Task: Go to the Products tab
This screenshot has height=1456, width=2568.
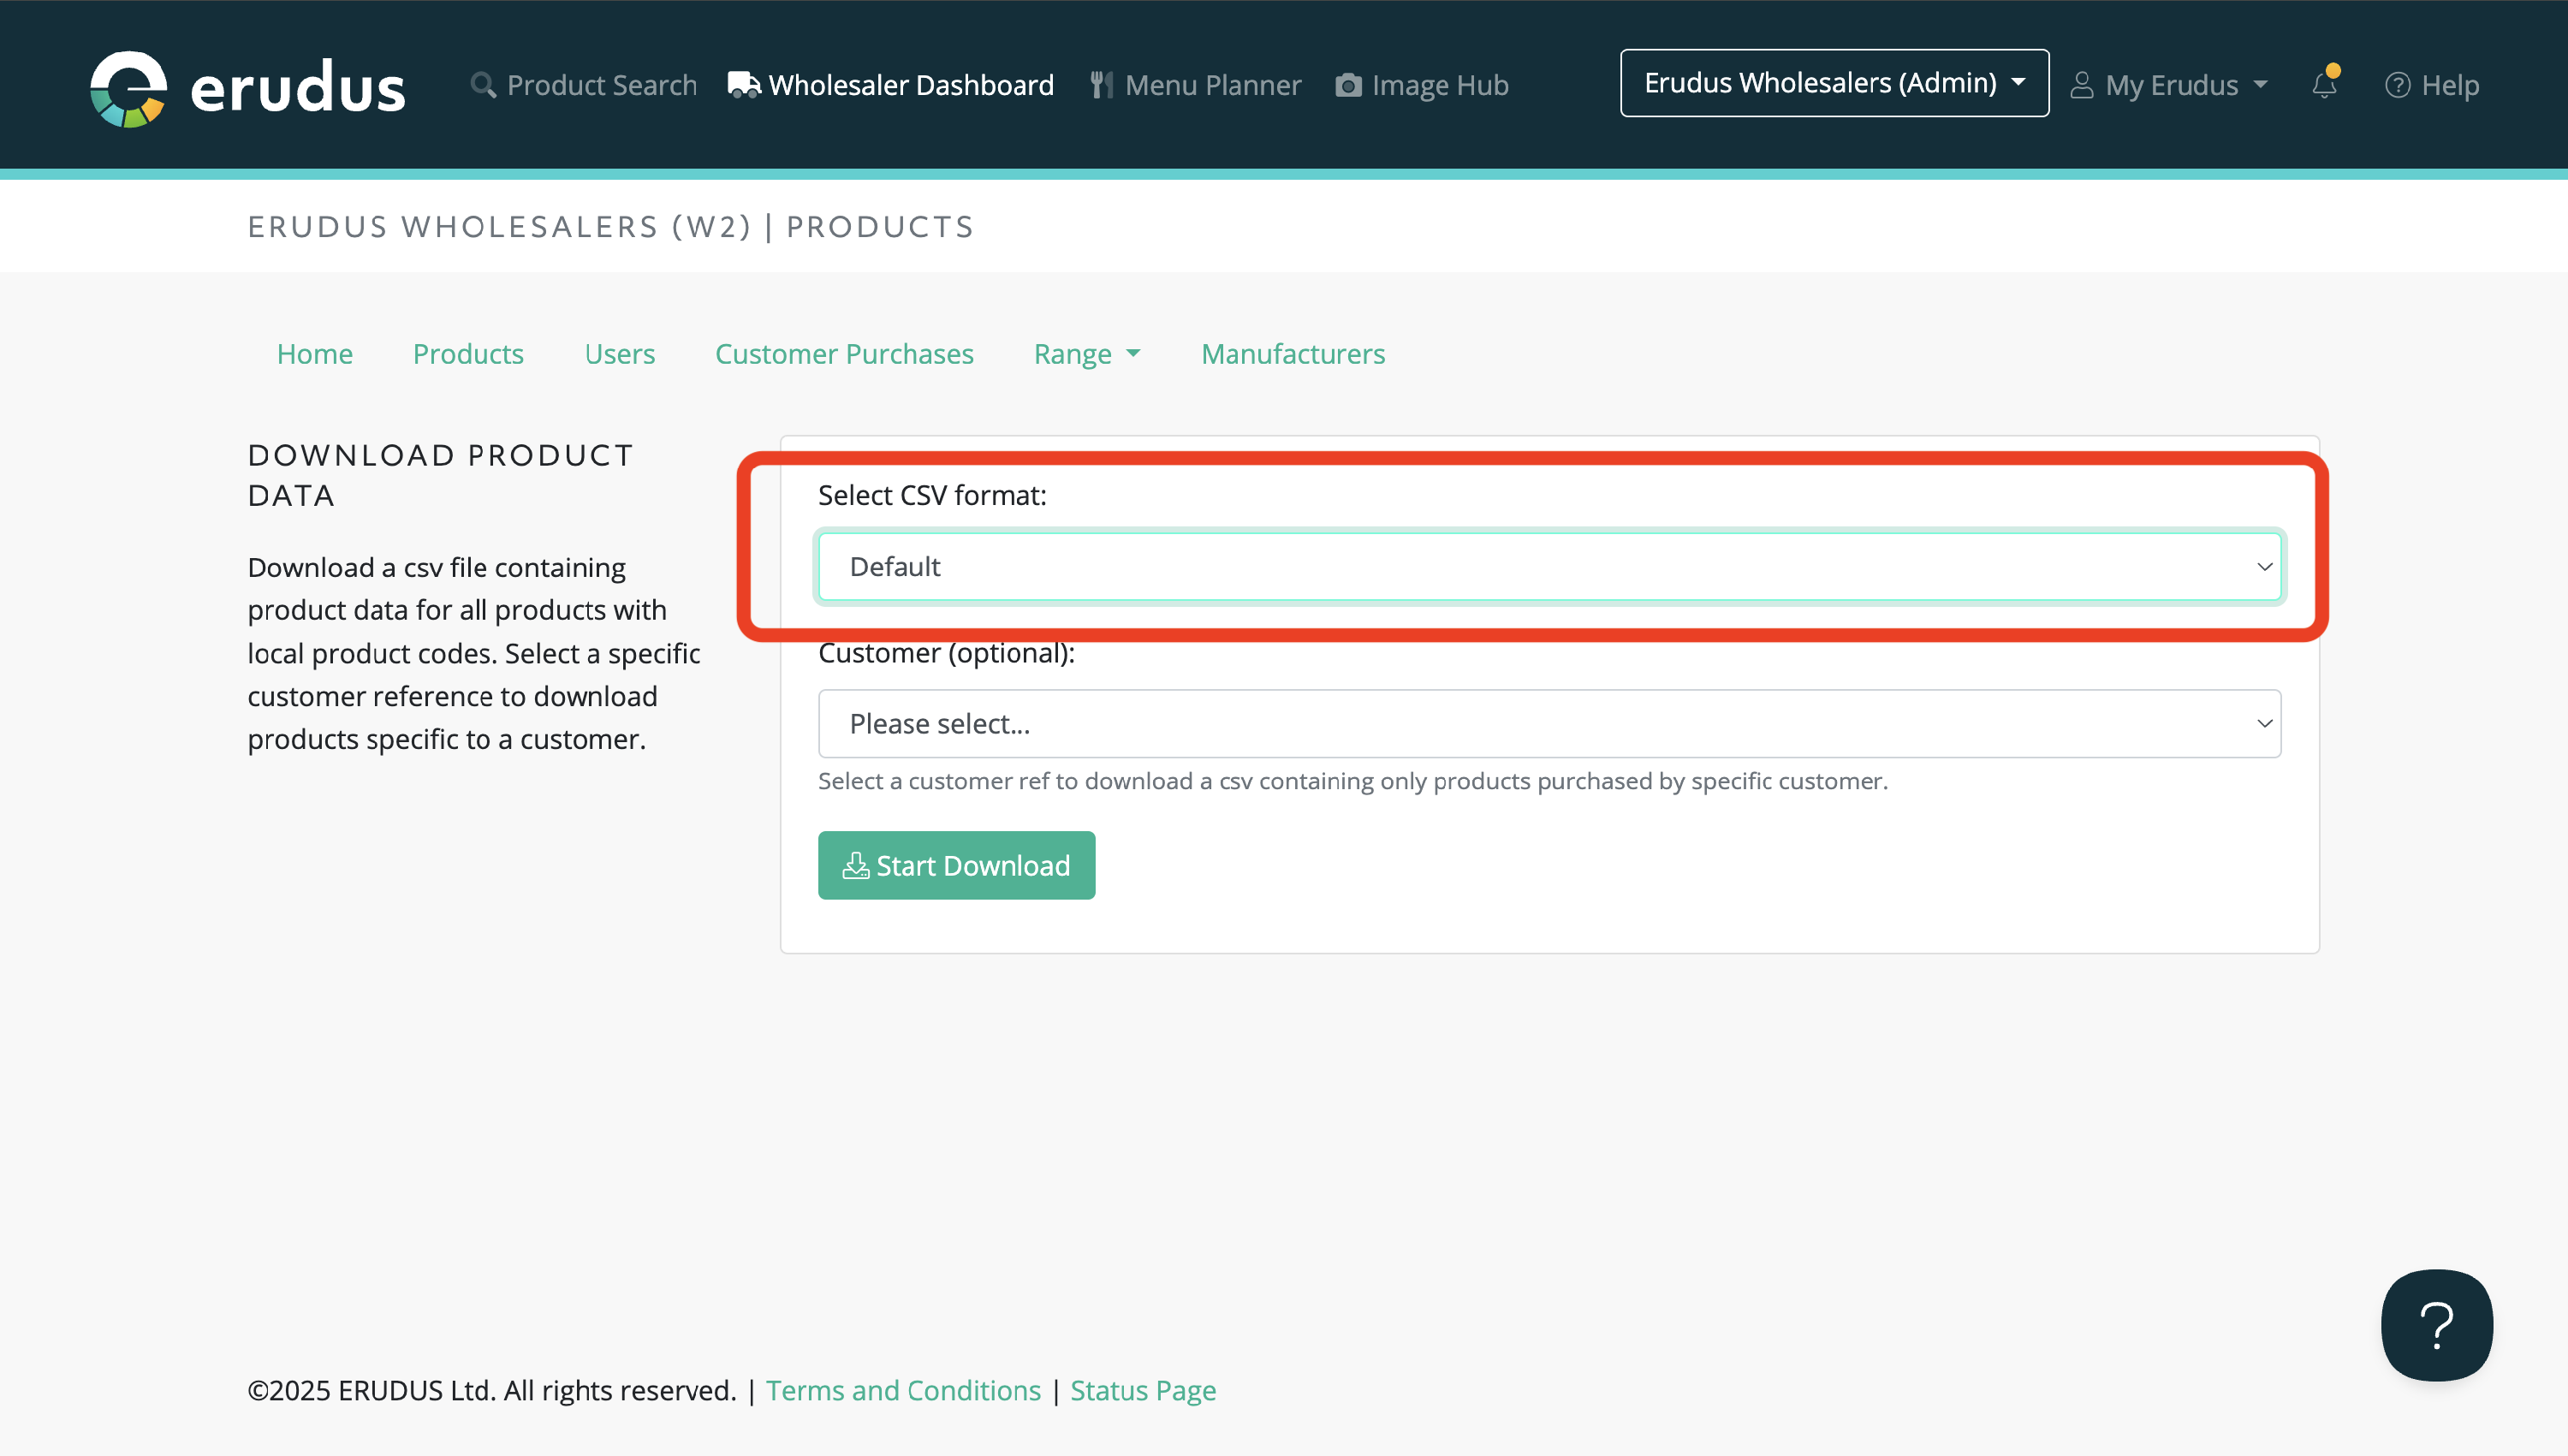Action: (x=468, y=354)
